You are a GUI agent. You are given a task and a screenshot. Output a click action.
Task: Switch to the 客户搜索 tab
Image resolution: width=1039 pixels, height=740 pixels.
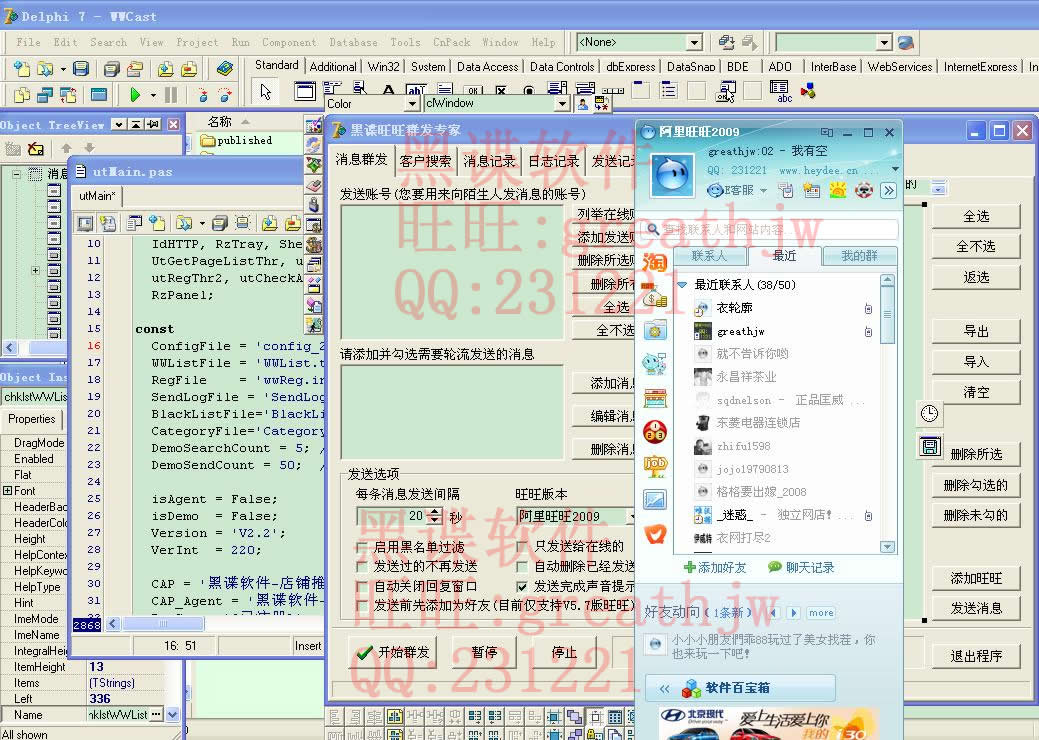(x=425, y=161)
